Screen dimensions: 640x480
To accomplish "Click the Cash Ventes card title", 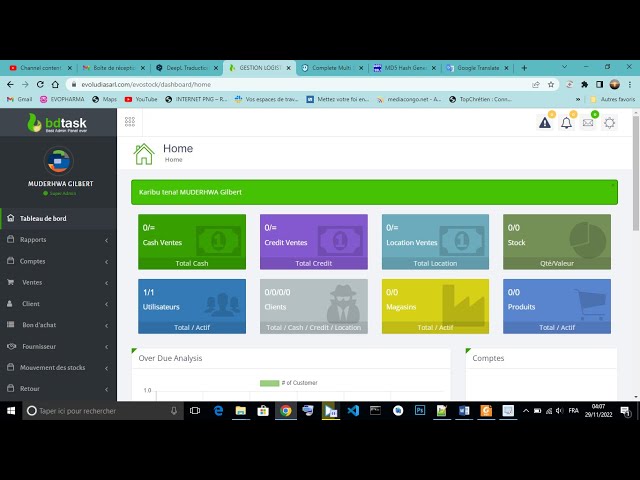I will pos(162,242).
